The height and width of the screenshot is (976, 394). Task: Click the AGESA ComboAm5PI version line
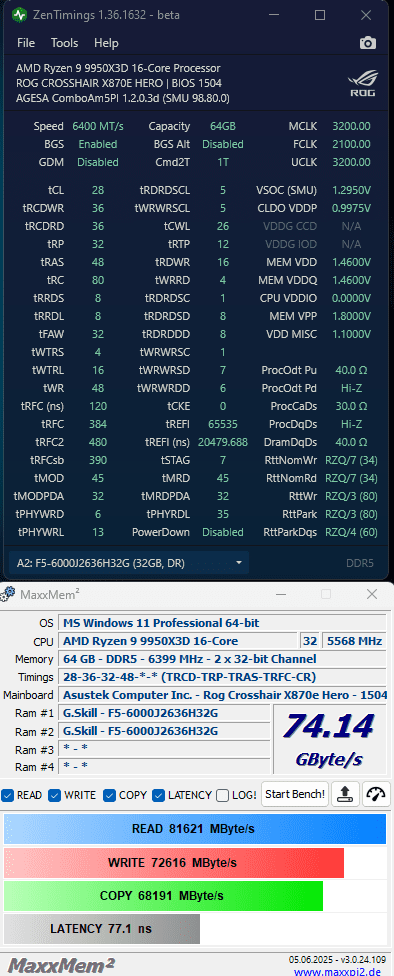coord(123,98)
